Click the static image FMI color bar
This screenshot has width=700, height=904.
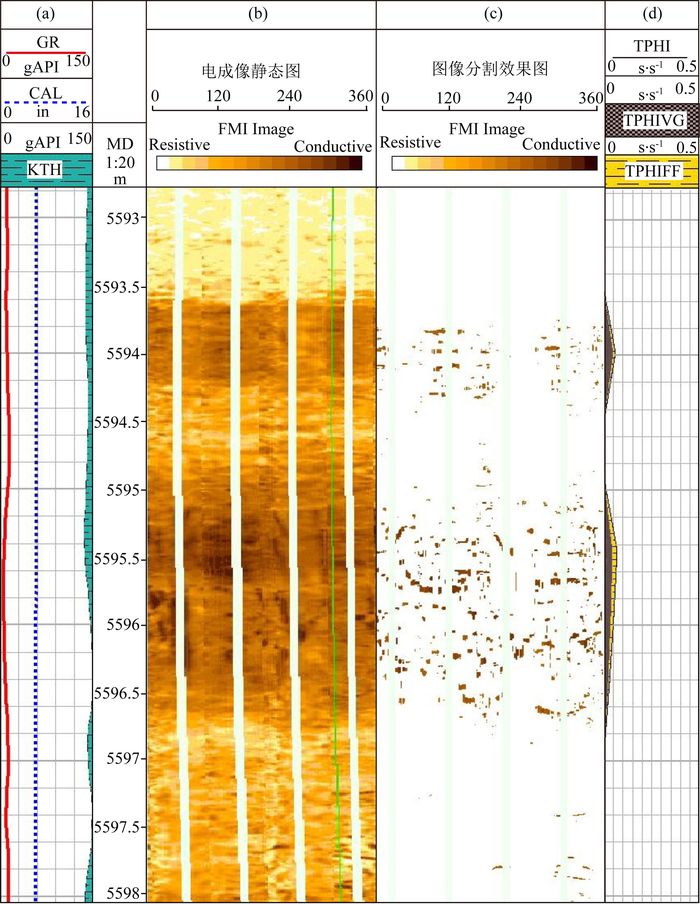(260, 163)
